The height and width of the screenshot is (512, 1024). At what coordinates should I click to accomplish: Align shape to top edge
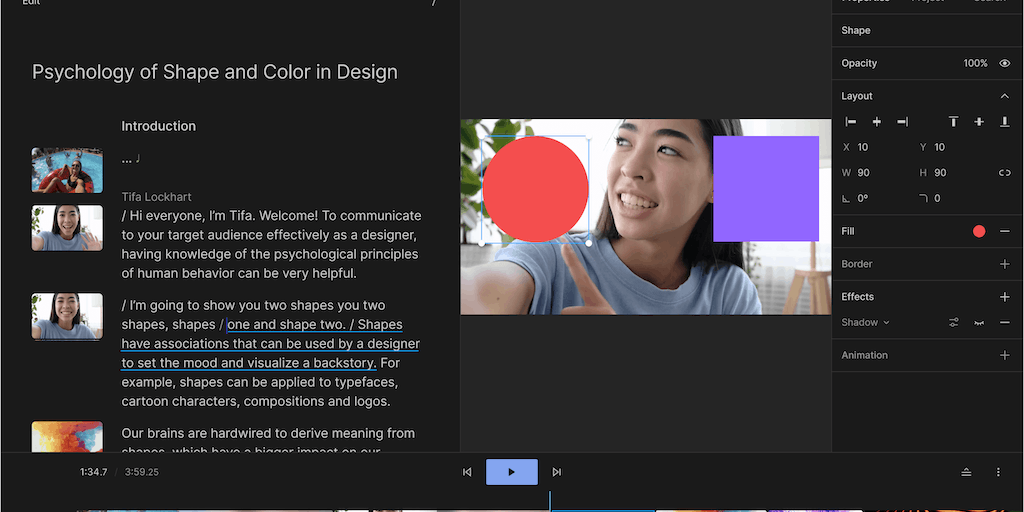(954, 122)
